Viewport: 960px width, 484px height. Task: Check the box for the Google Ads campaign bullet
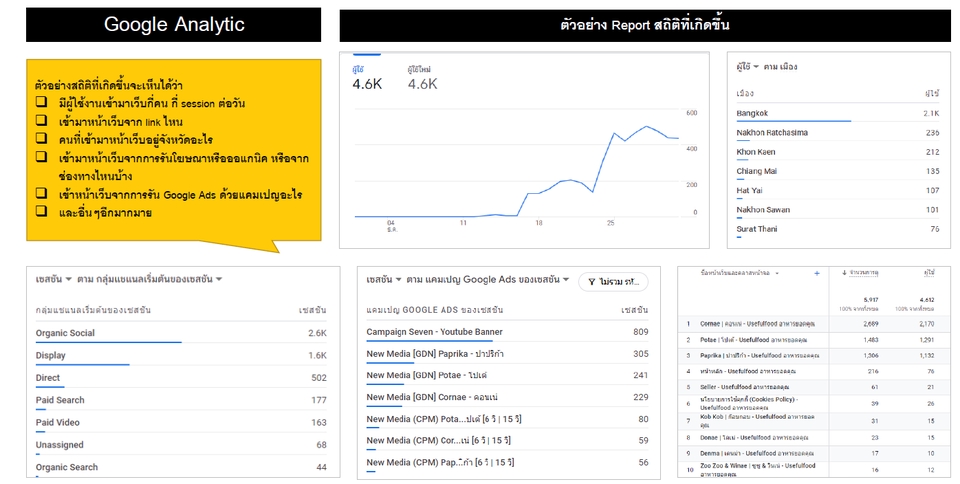coord(41,193)
